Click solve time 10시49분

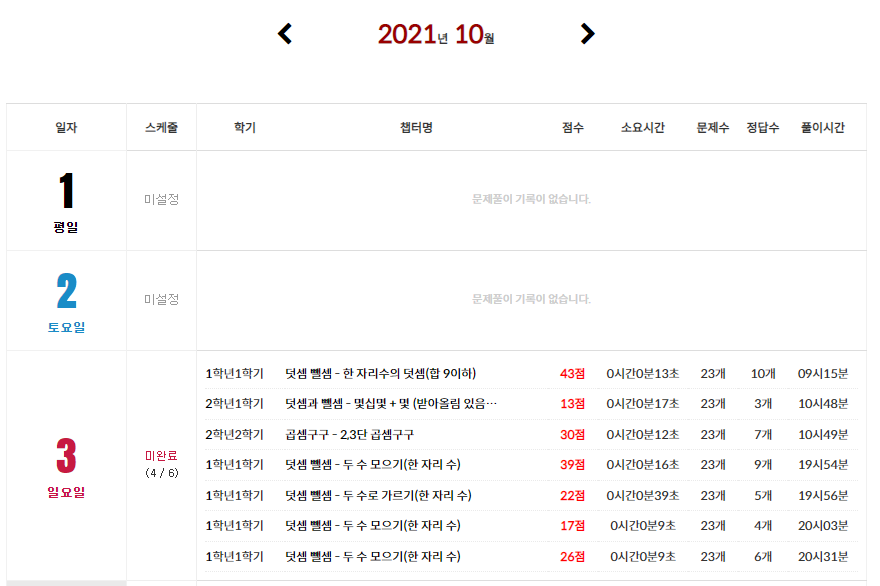(x=823, y=435)
